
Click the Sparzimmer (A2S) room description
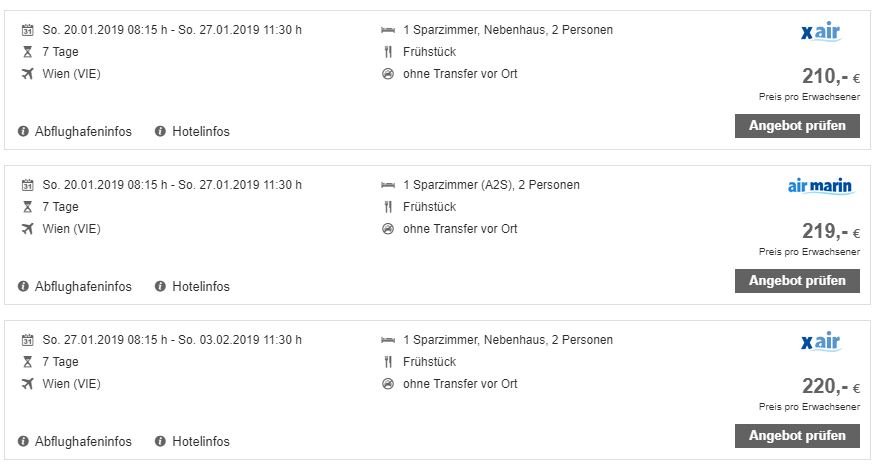coord(491,185)
